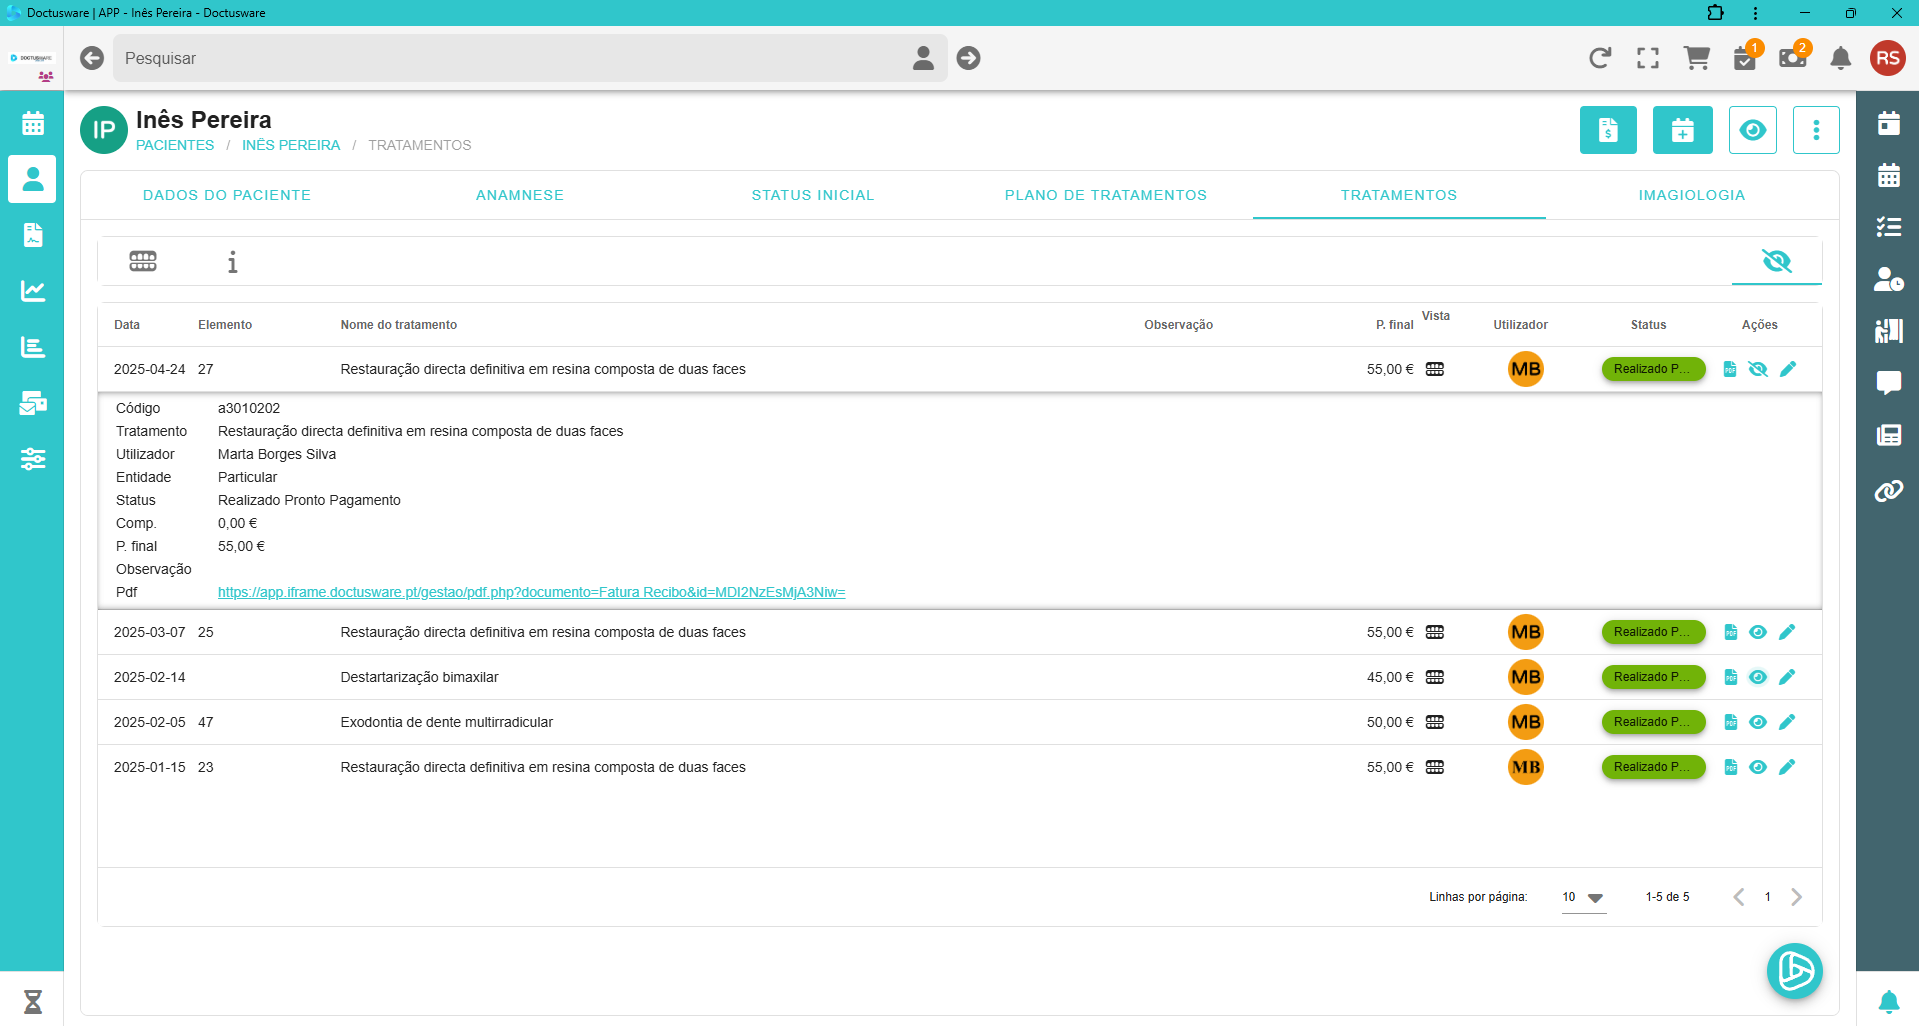Open PDF icon for 2025-03-07 treatment
1919x1026 pixels.
[1730, 632]
